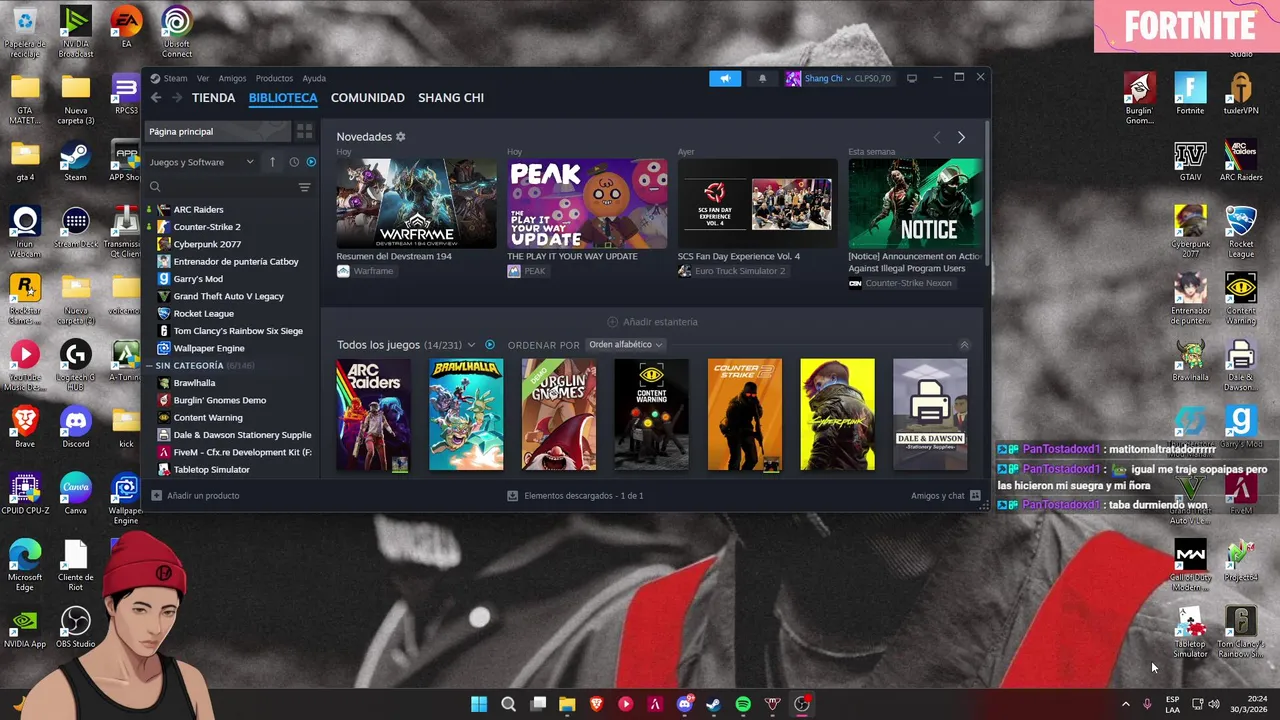The image size is (1280, 720).
Task: Click the Windows Start button
Action: [x=479, y=704]
